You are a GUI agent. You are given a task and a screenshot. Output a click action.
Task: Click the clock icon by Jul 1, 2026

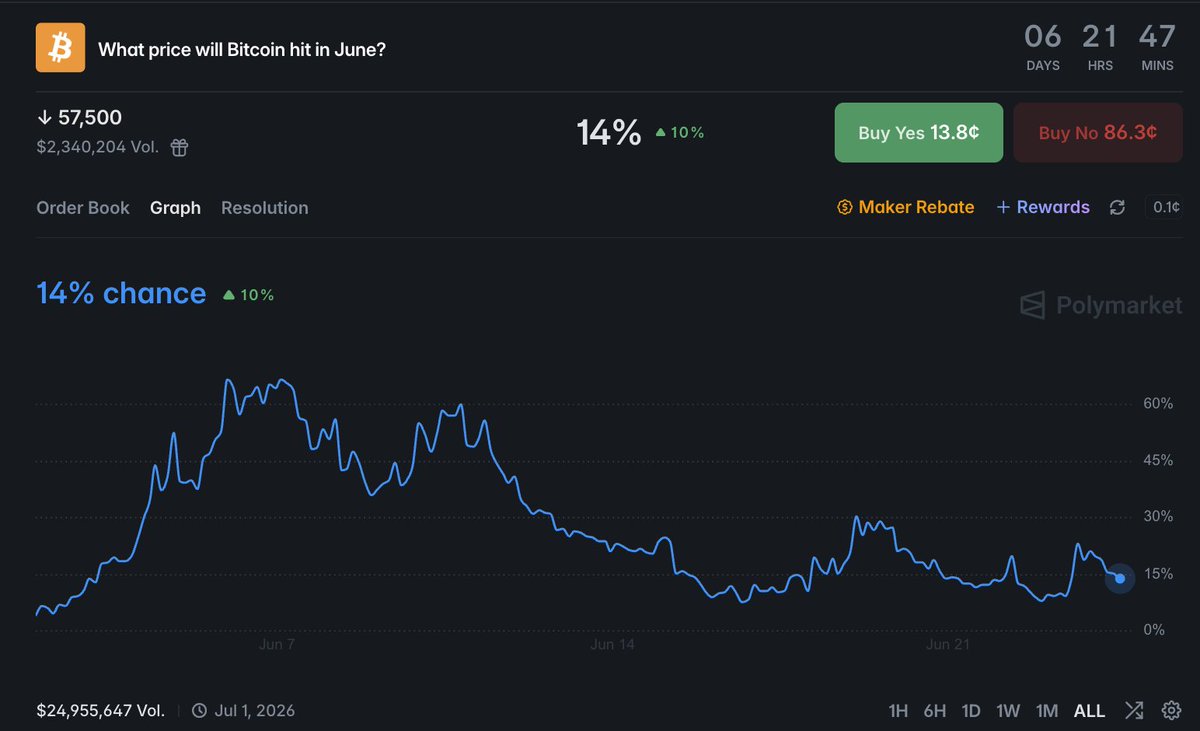(x=199, y=711)
